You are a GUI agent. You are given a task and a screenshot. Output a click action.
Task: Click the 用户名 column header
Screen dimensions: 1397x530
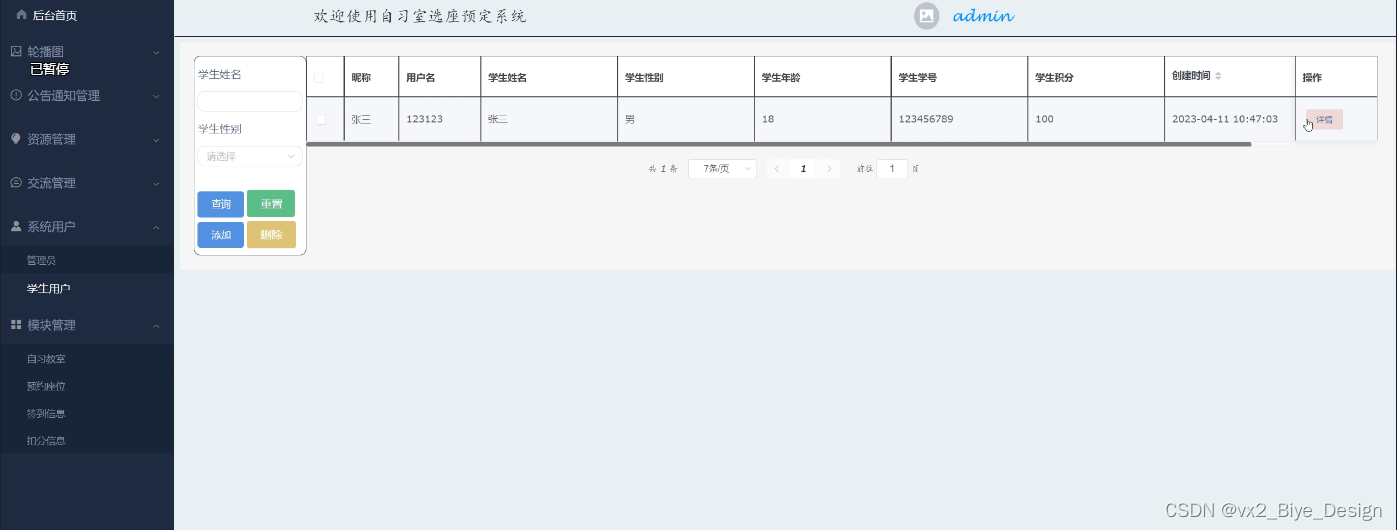coord(439,77)
